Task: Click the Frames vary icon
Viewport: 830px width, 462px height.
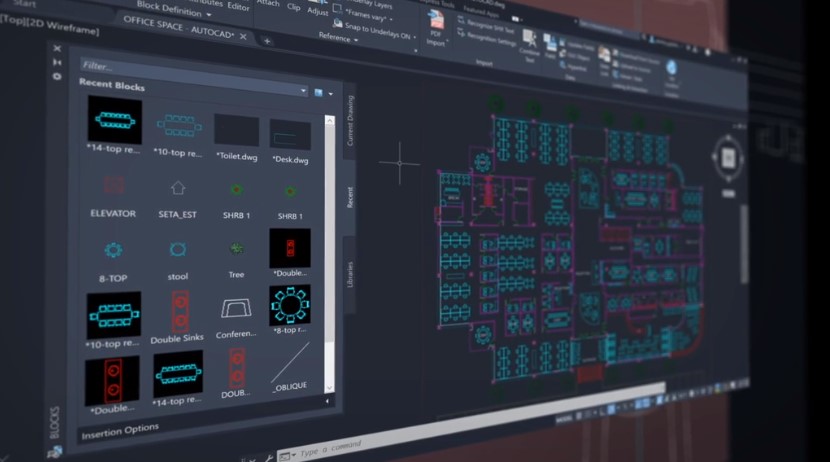Action: [x=337, y=8]
